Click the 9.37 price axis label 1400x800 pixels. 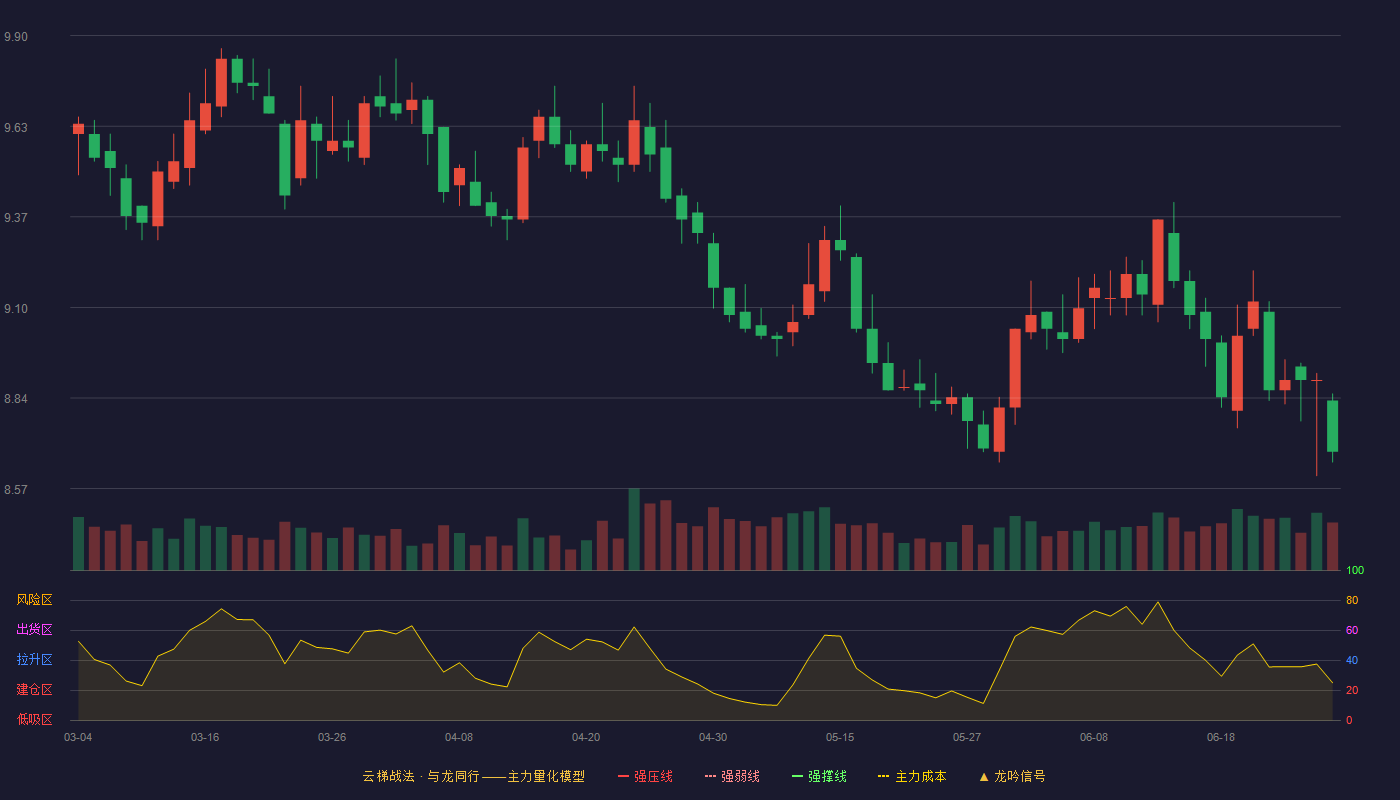16,218
